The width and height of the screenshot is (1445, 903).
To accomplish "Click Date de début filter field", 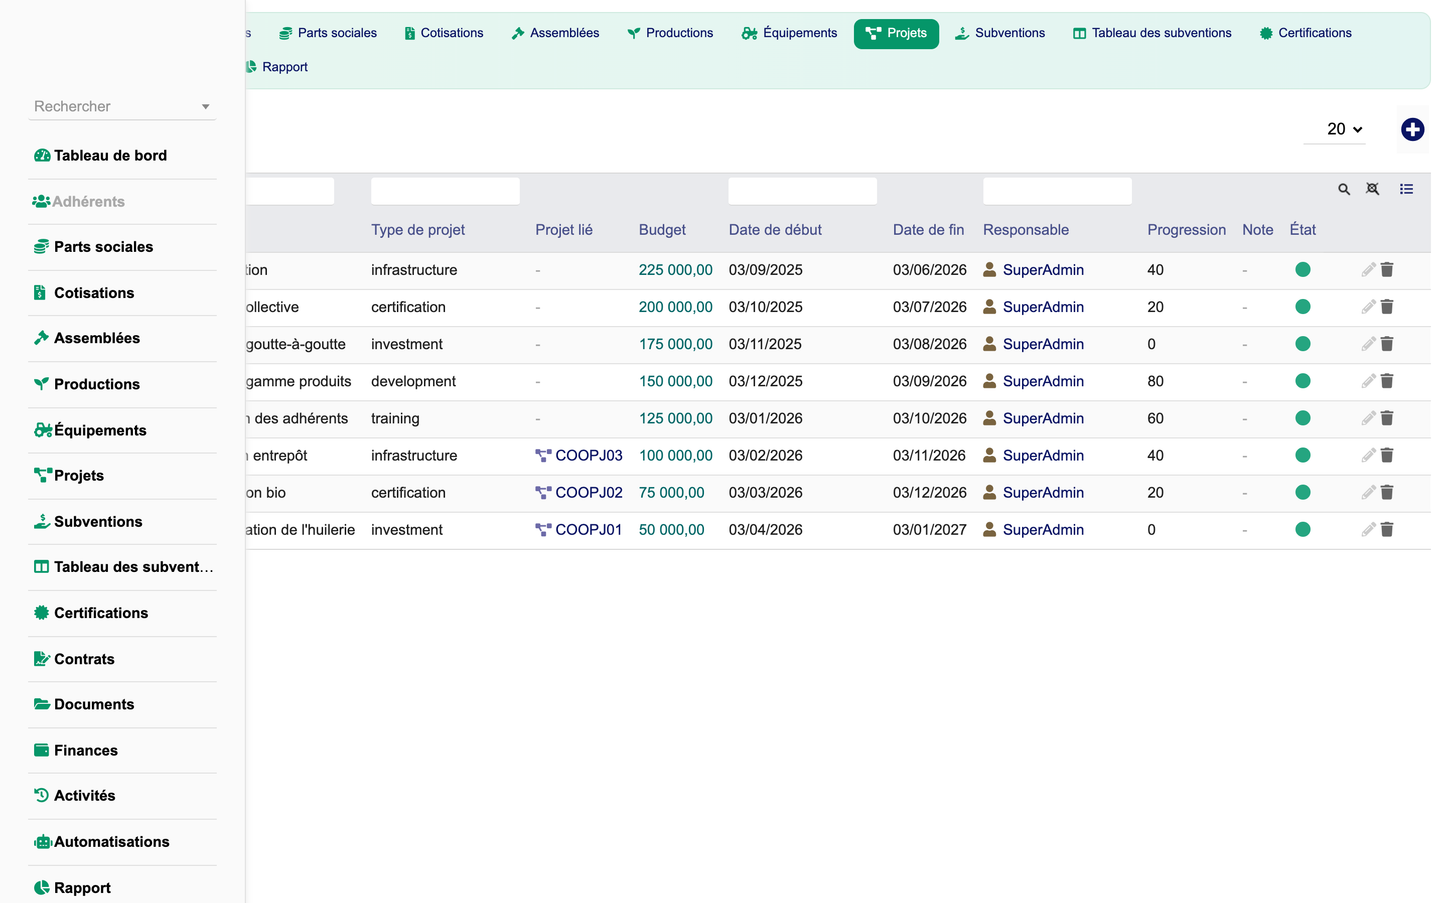I will pos(803,191).
